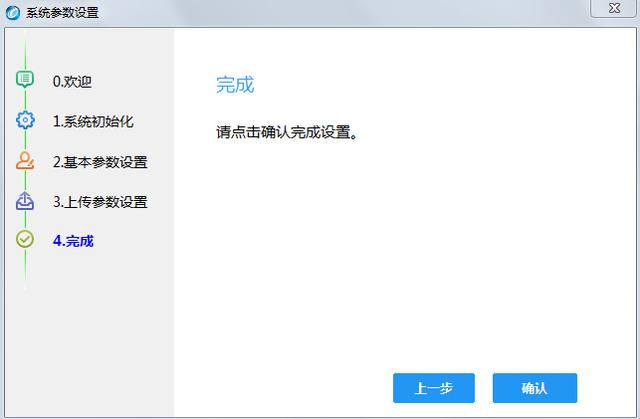Click the system initialization gear icon
This screenshot has height=419, width=640.
coord(25,120)
